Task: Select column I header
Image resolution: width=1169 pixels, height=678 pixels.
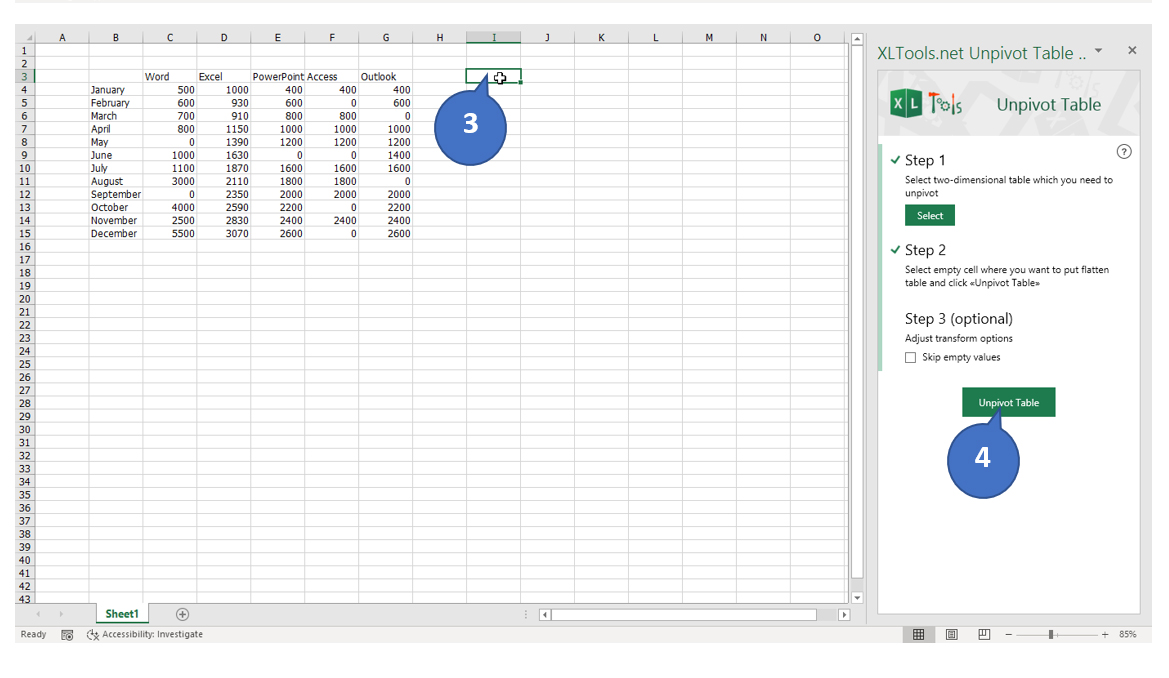Action: point(494,37)
